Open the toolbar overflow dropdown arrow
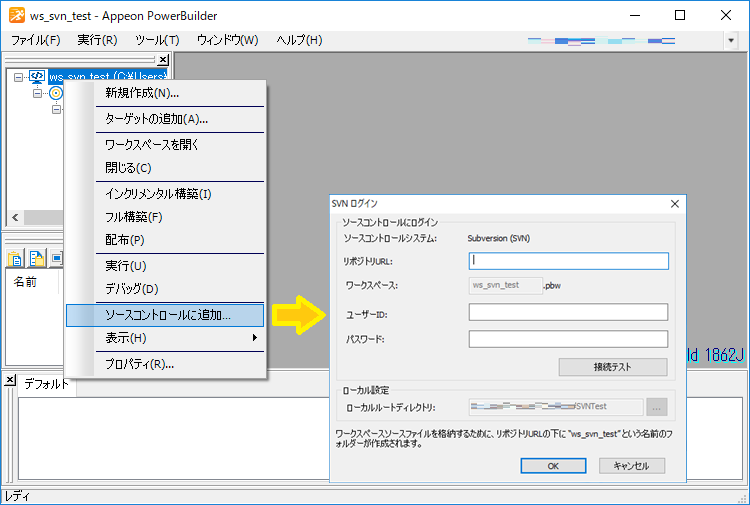The width and height of the screenshot is (750, 505). point(731,41)
